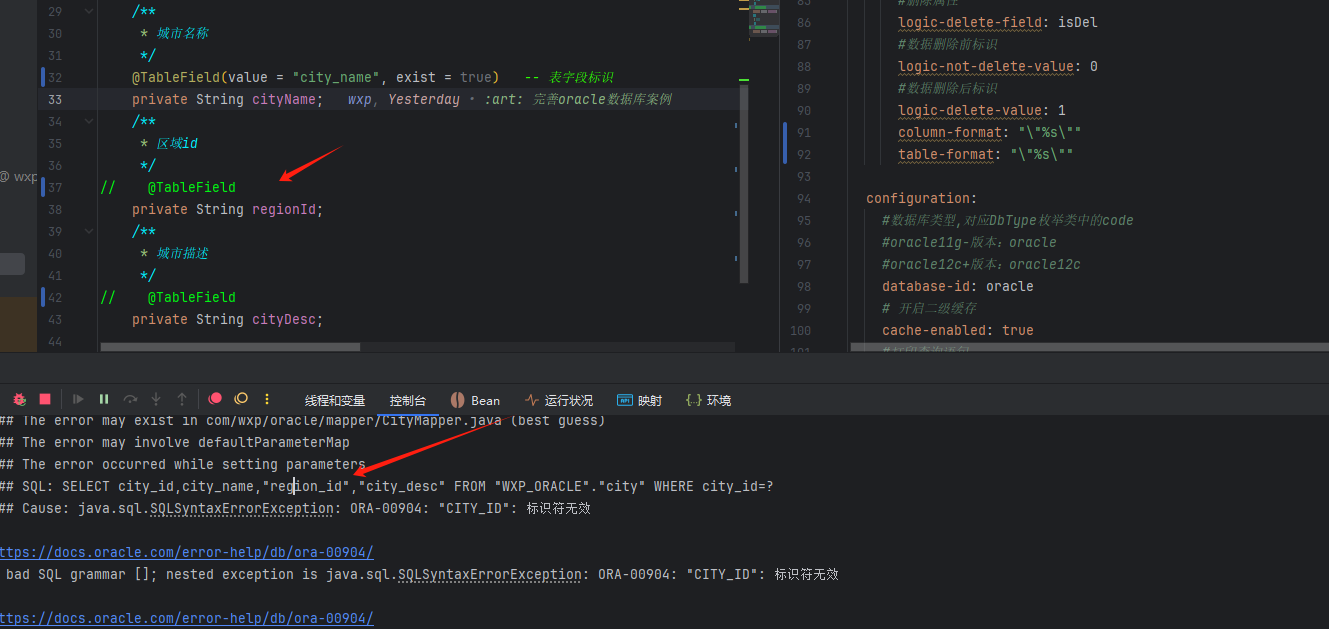Viewport: 1329px width, 629px height.
Task: Click the editor's horizontal scrollbar thumb
Action: pos(230,347)
